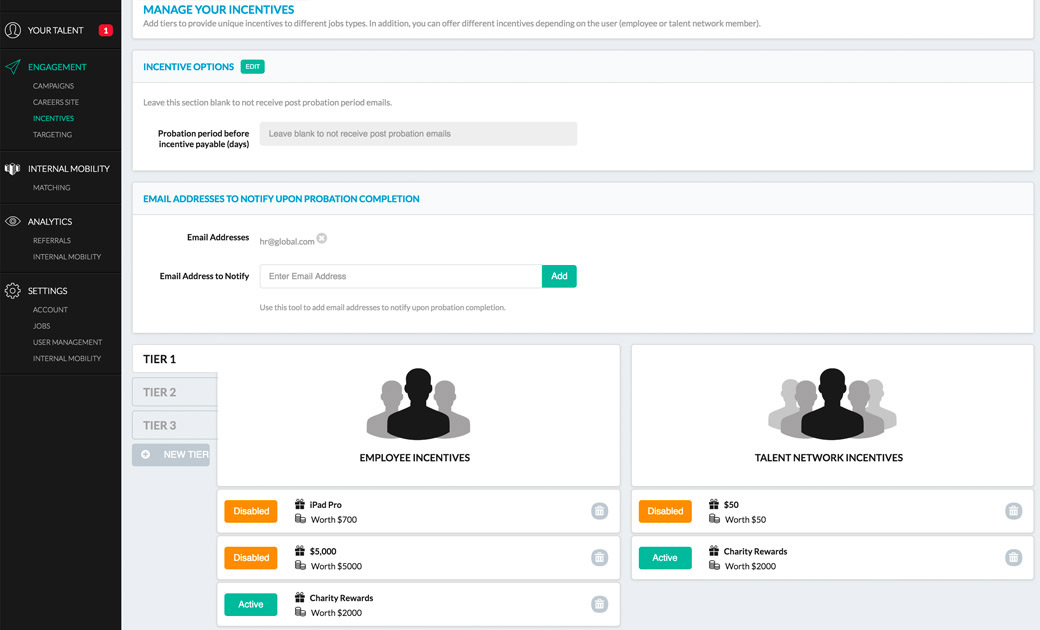Switch to the Tier 2 tab
Screen dimensions: 1040x630
pos(175,392)
